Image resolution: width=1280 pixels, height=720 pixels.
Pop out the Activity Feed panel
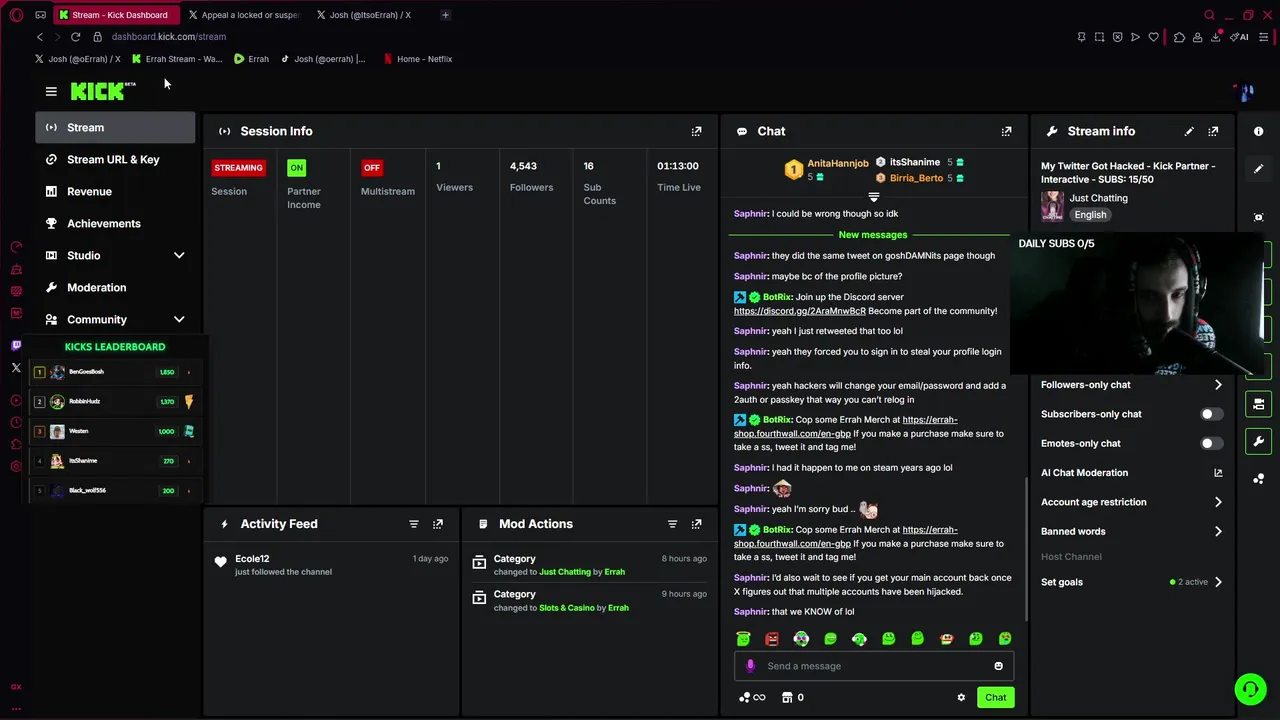(437, 524)
